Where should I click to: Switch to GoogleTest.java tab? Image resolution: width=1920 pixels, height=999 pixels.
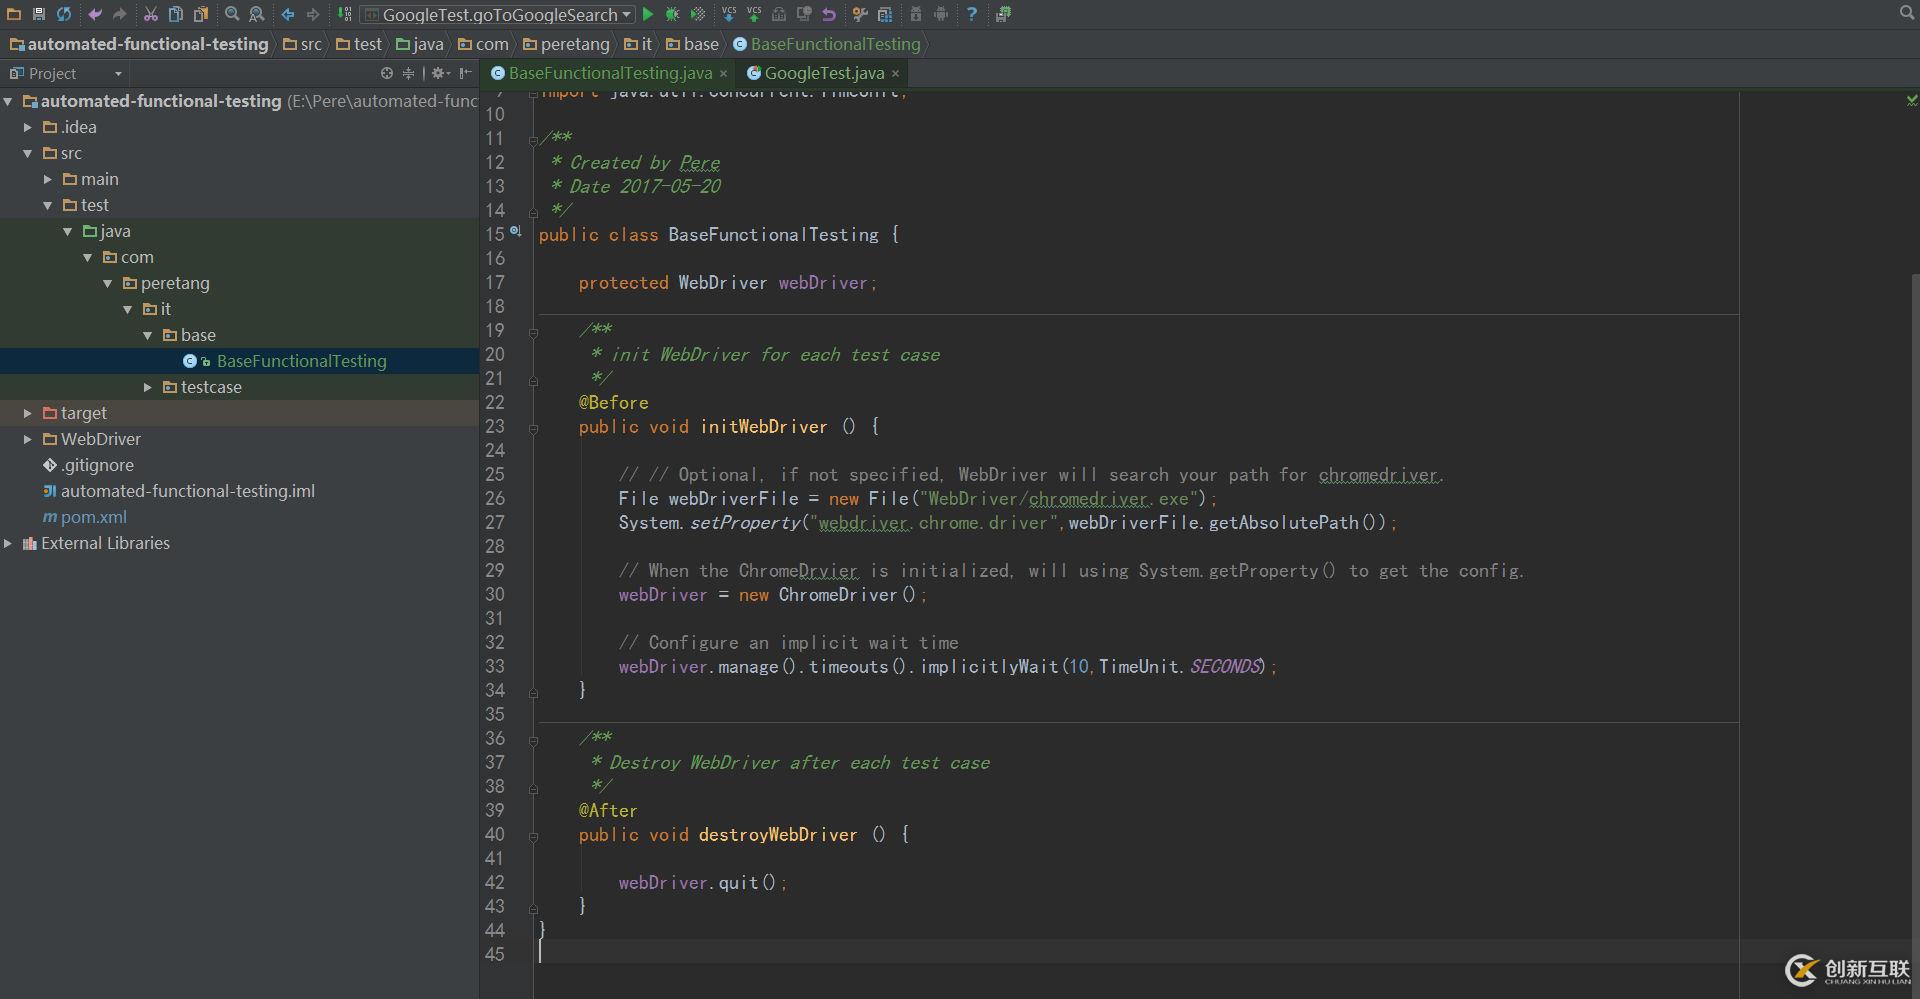824,73
